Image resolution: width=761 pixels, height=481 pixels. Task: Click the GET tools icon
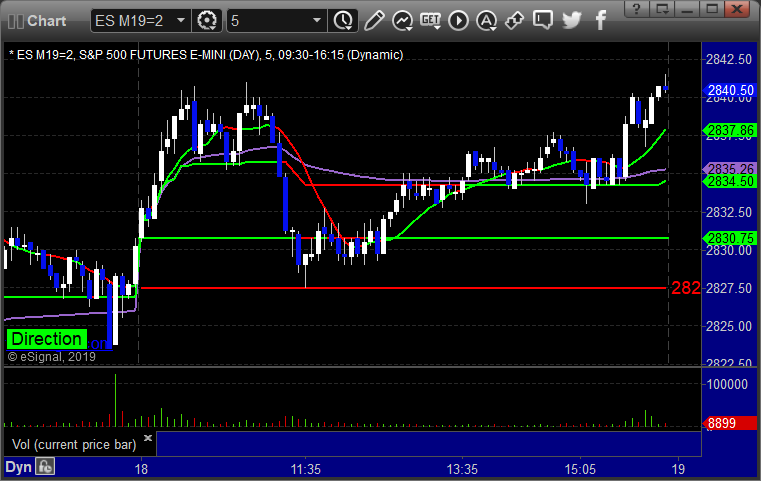click(430, 21)
